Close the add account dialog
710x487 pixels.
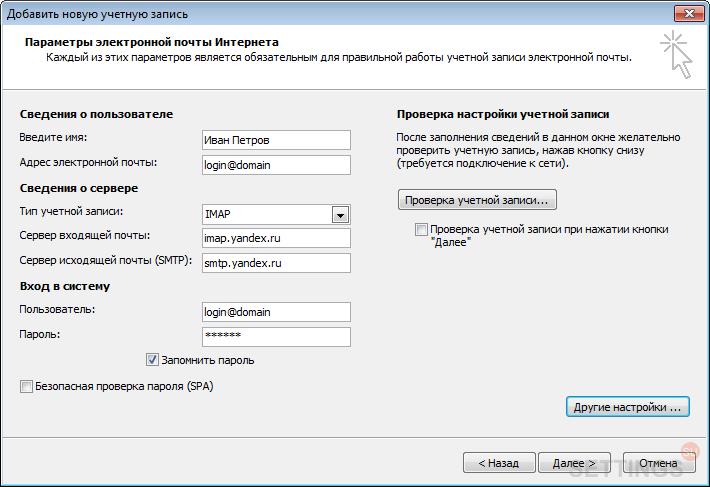689,14
